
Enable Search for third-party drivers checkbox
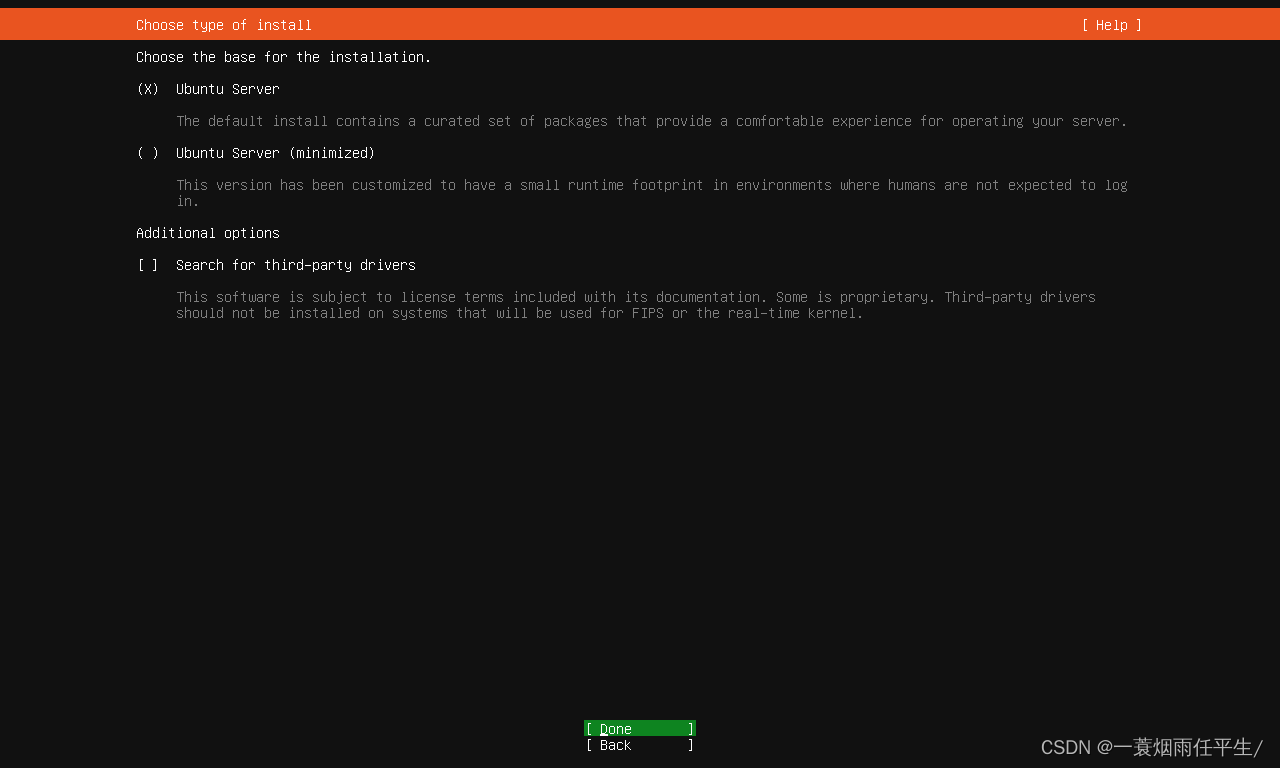[x=148, y=265]
